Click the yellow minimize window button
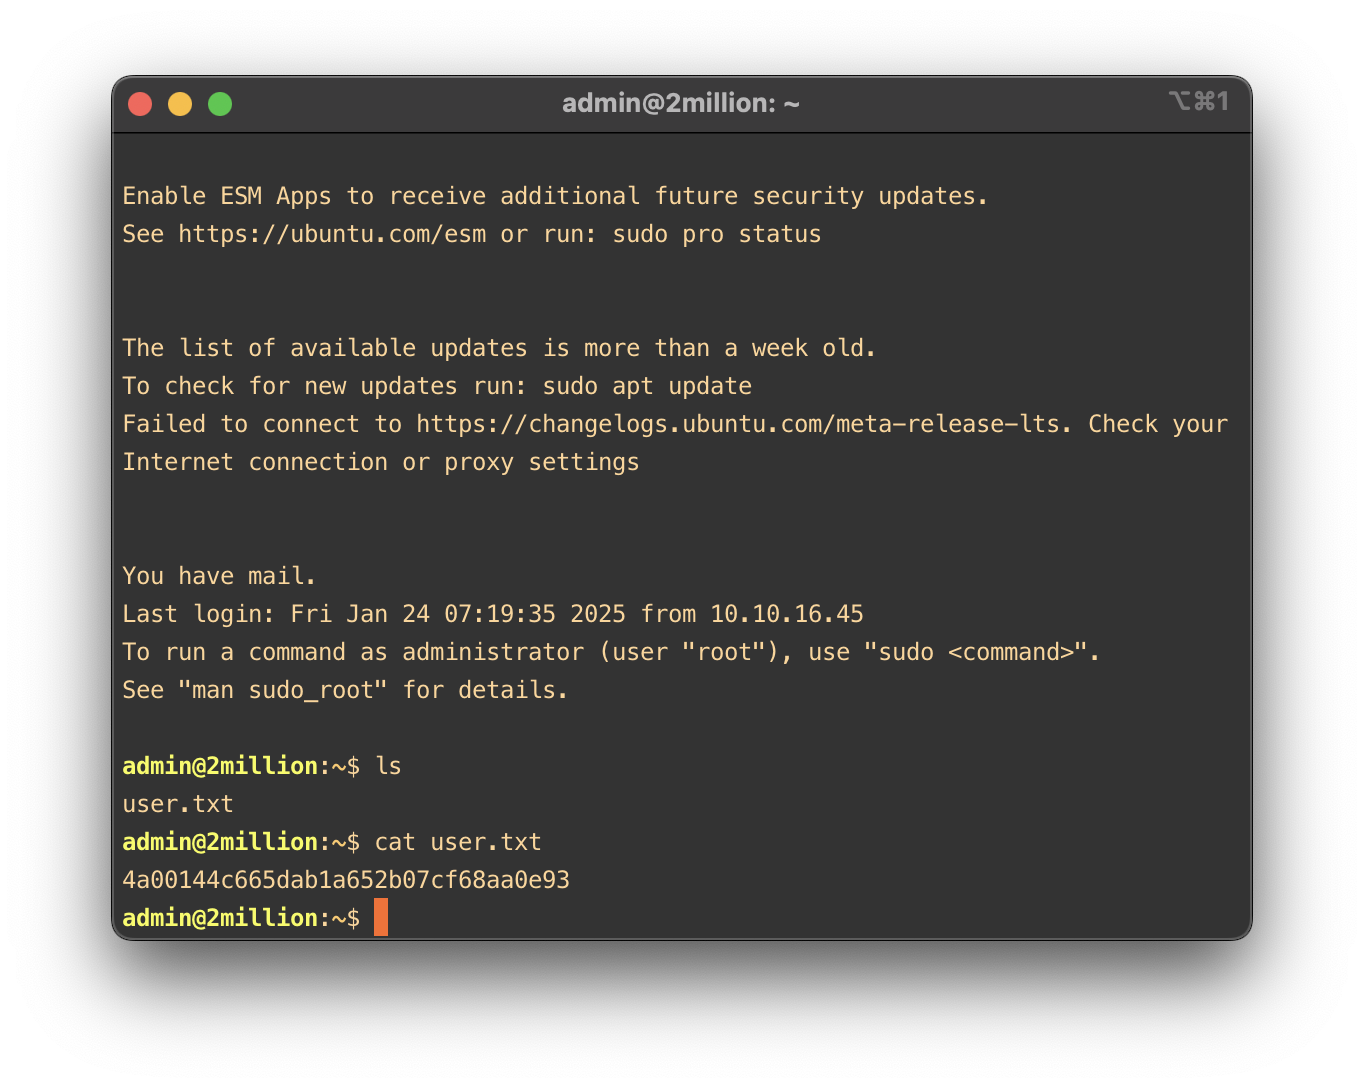 click(x=180, y=104)
